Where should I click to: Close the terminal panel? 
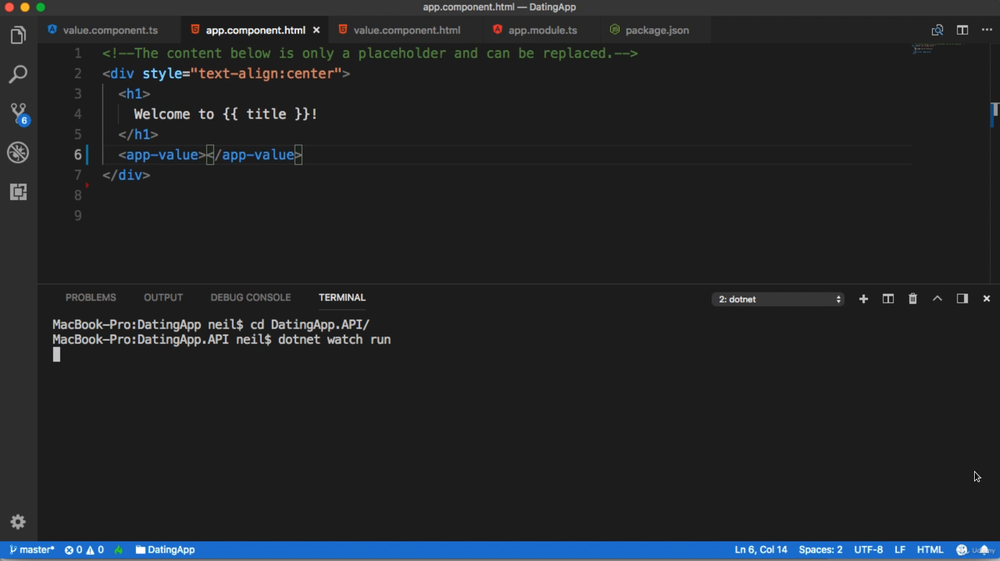pyautogui.click(x=987, y=298)
